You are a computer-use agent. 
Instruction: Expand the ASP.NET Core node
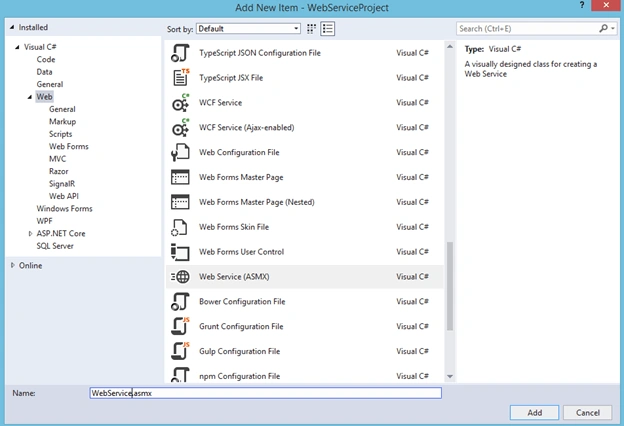click(30, 234)
